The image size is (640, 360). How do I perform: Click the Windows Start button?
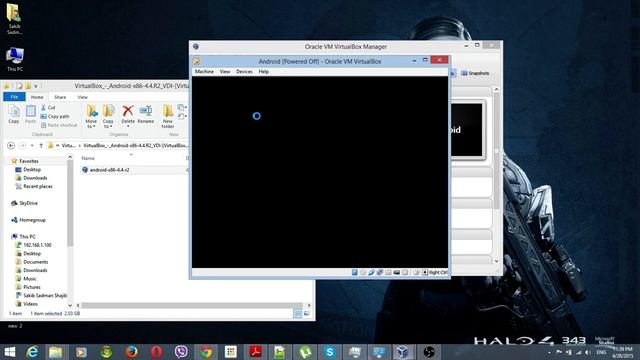tap(9, 352)
